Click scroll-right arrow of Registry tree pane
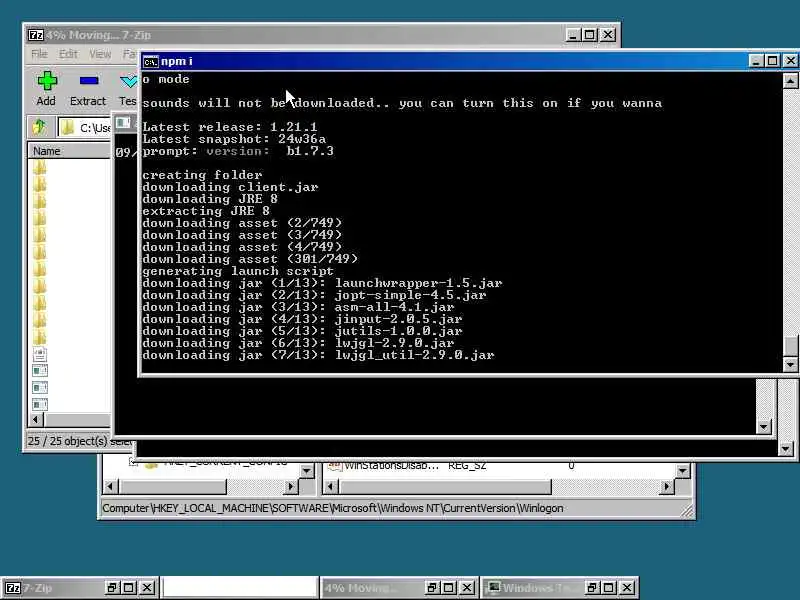Screen dimensions: 800x600 click(291, 487)
